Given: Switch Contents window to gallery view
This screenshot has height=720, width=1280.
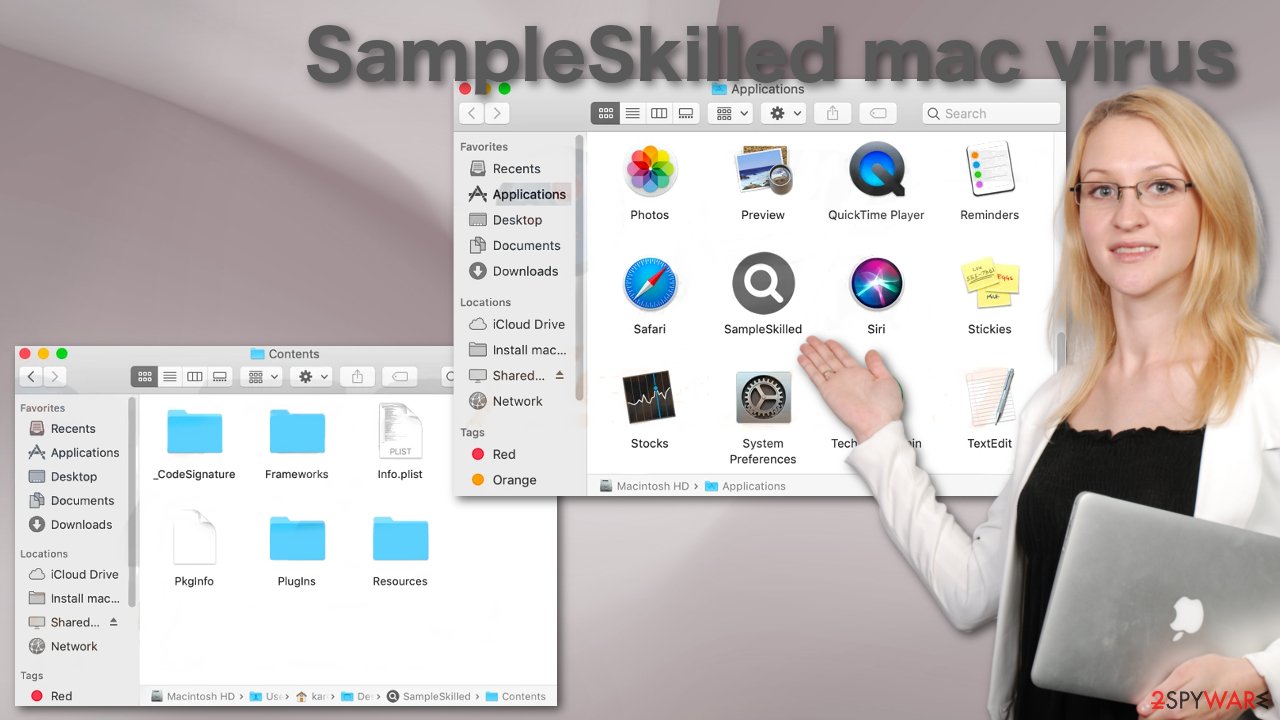Looking at the screenshot, I should click(x=220, y=377).
